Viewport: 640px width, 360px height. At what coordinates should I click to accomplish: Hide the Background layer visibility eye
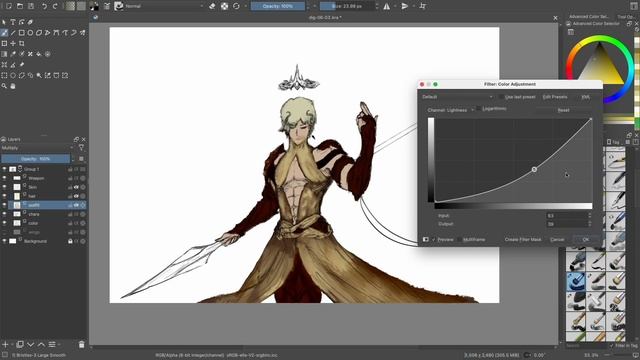pyautogui.click(x=4, y=241)
